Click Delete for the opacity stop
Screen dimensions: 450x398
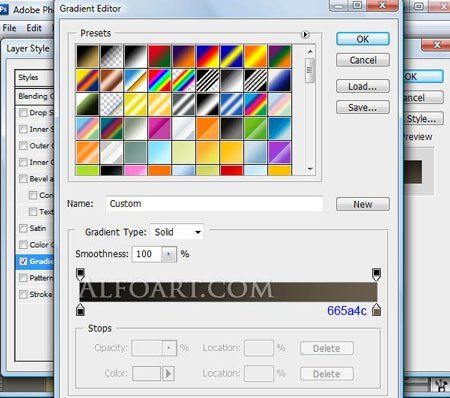[x=327, y=348]
